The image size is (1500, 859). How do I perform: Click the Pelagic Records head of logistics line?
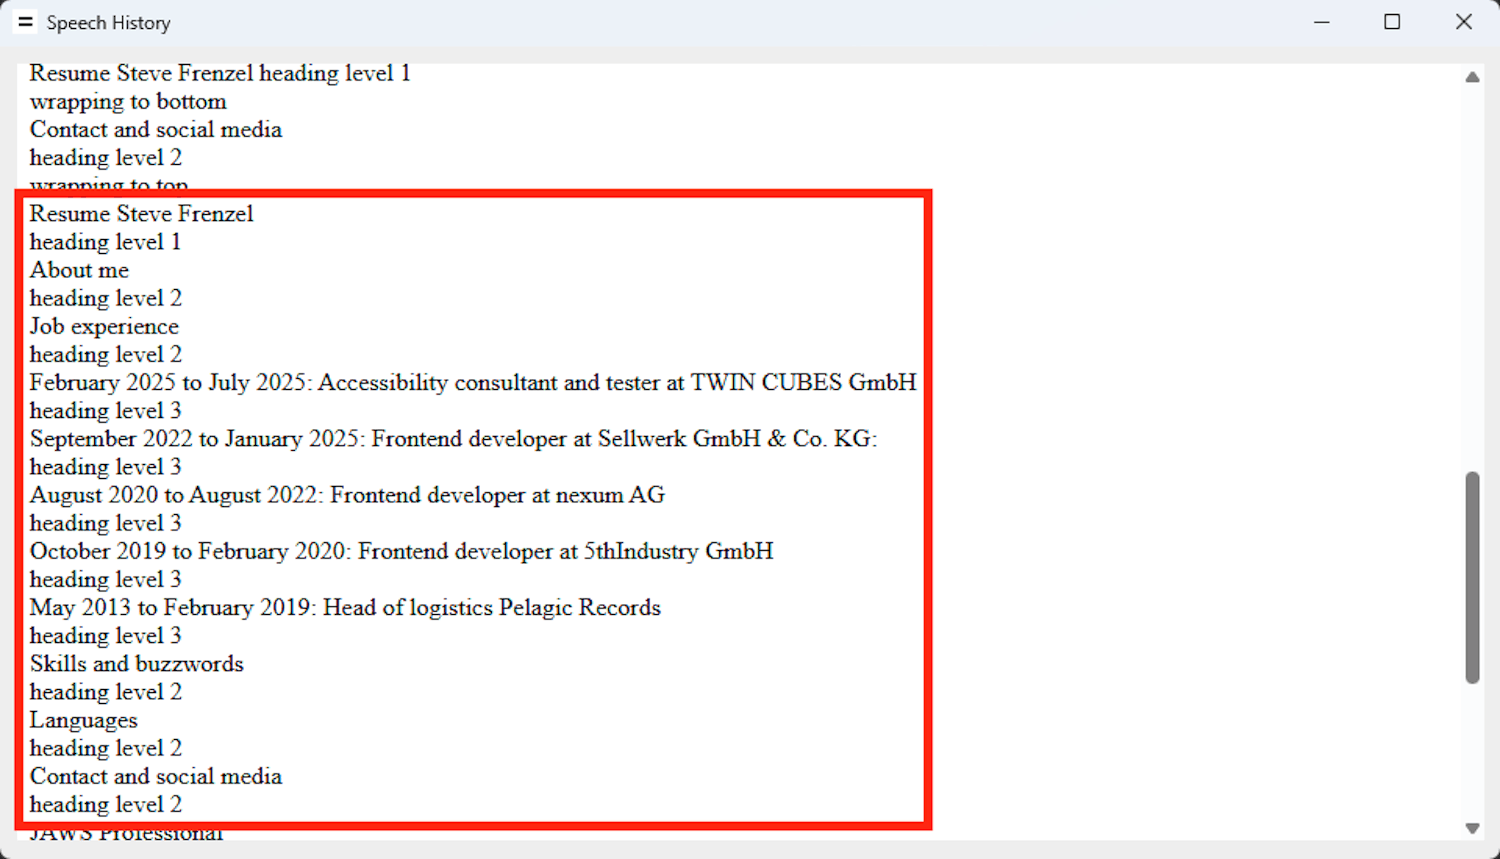point(345,608)
